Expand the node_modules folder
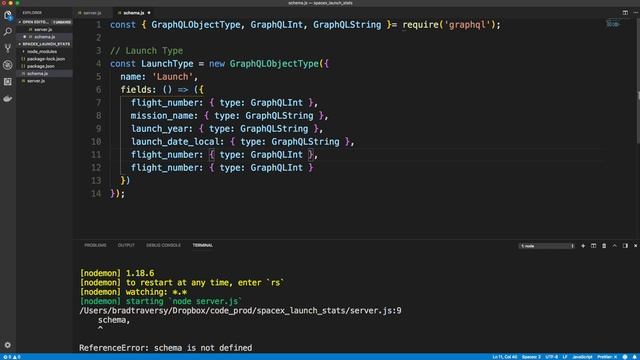This screenshot has width=640, height=360. point(42,51)
